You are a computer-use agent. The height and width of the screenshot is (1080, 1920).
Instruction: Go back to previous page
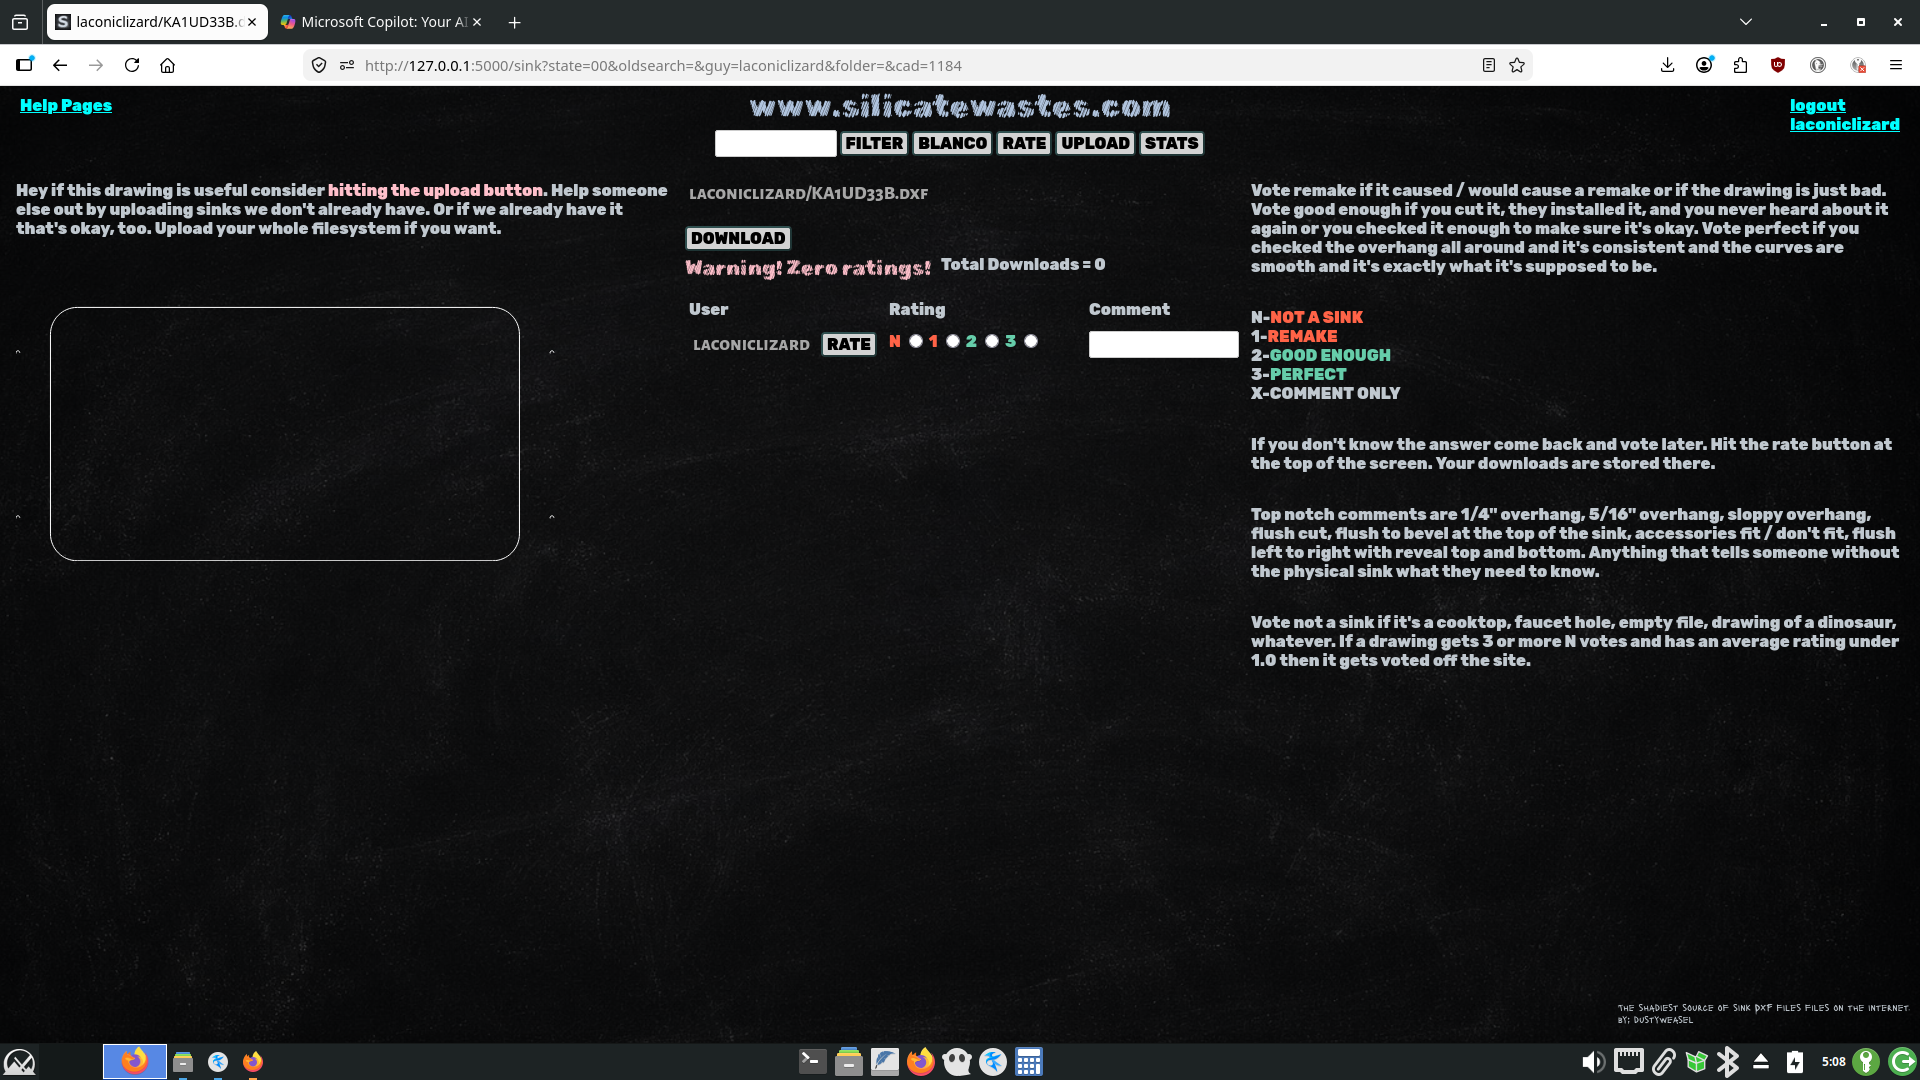tap(60, 65)
